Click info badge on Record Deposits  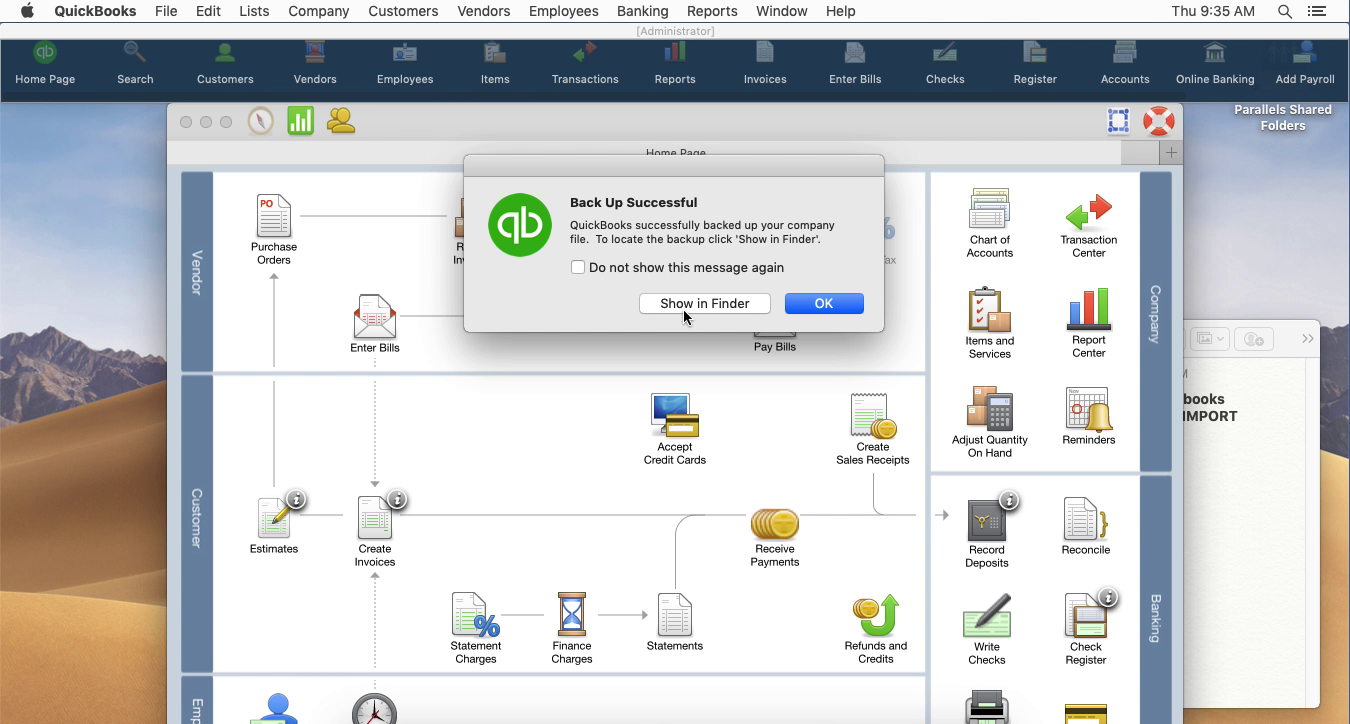point(1009,500)
